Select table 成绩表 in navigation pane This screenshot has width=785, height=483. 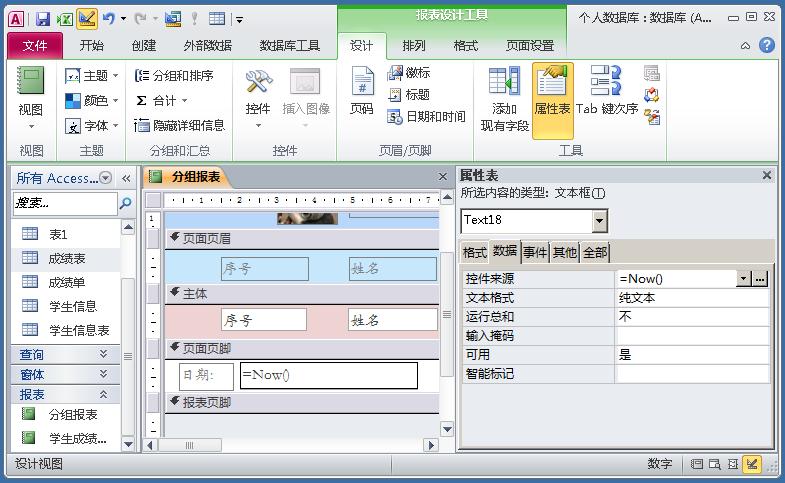click(x=66, y=258)
